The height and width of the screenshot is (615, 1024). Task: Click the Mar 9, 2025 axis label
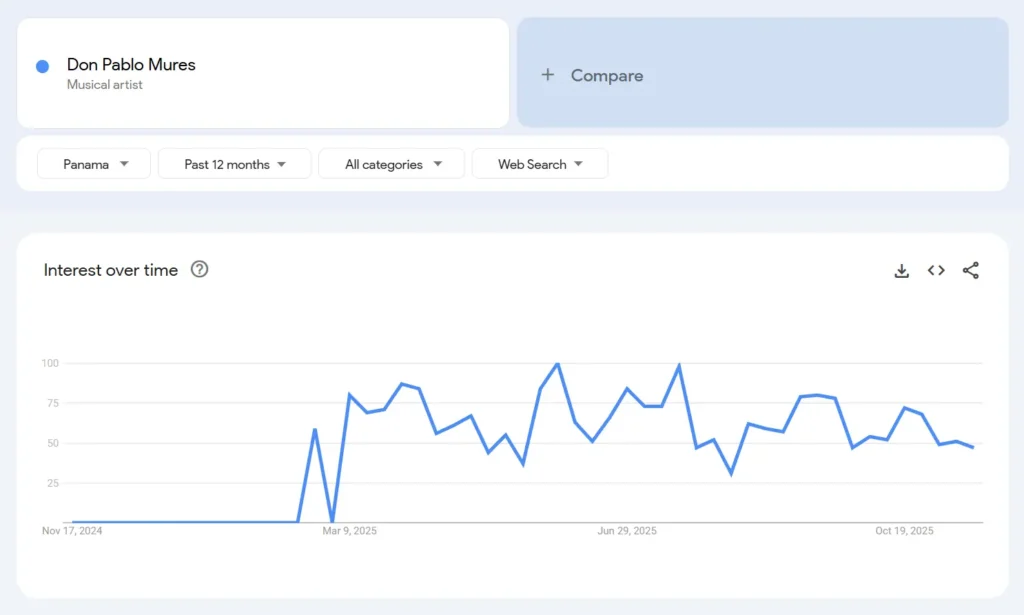point(349,531)
